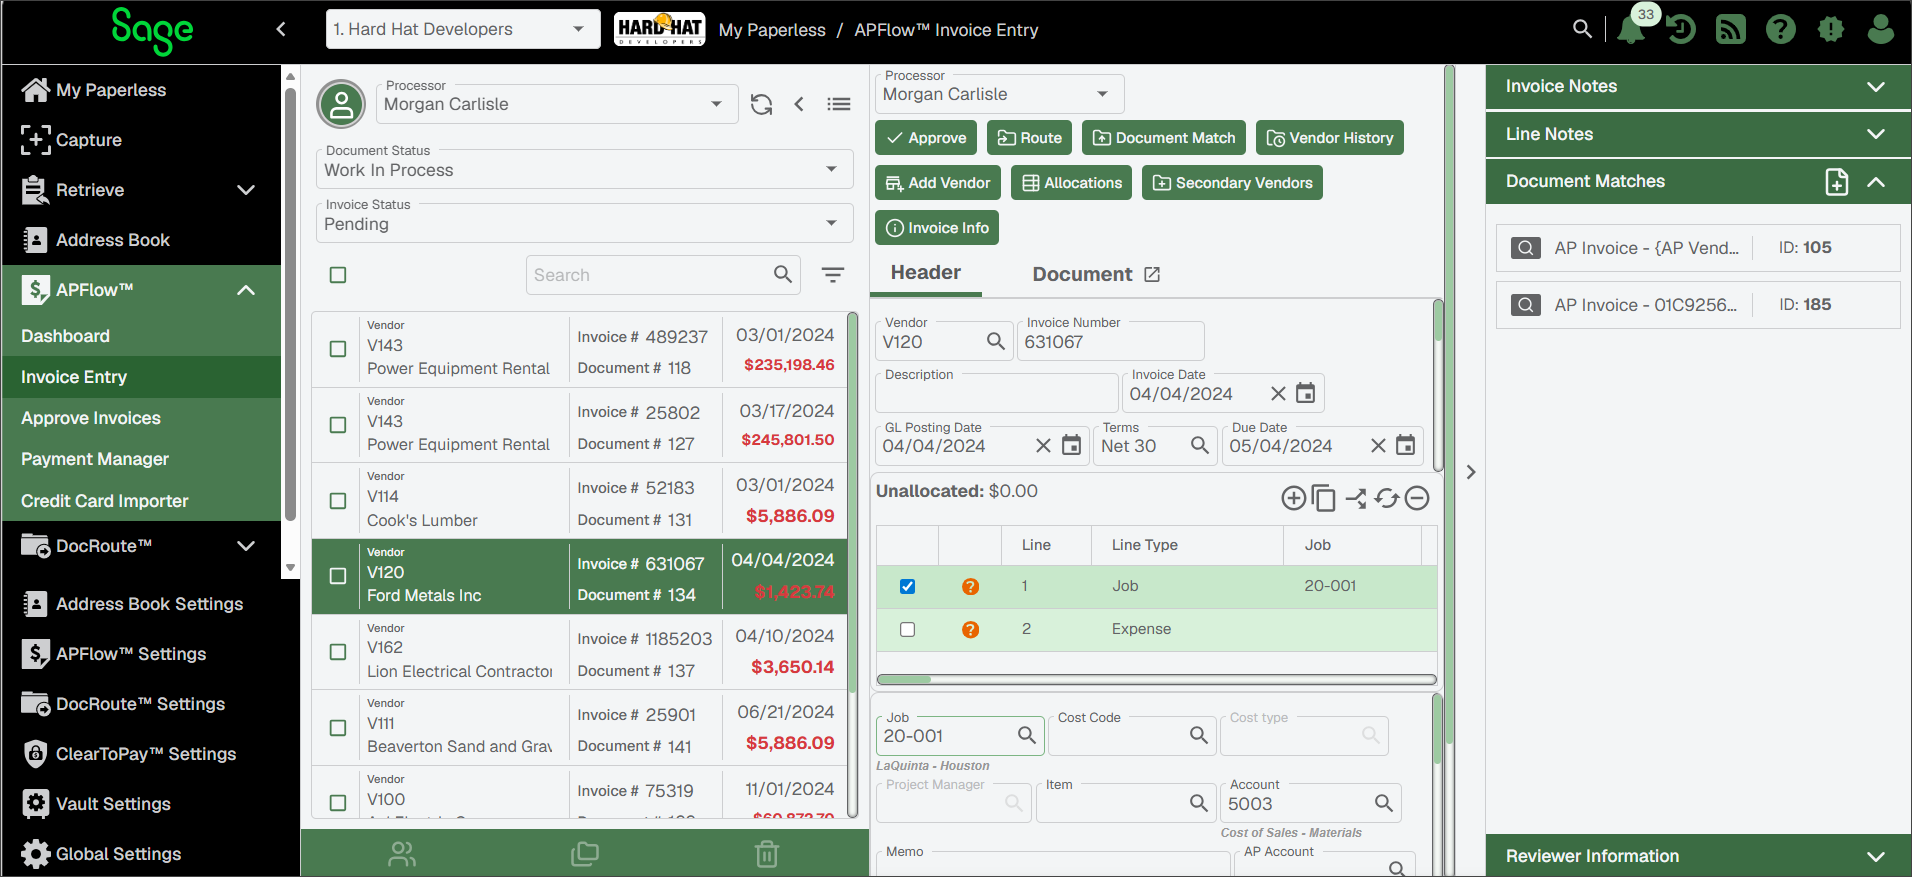Click the list view icon above invoice list

point(839,104)
